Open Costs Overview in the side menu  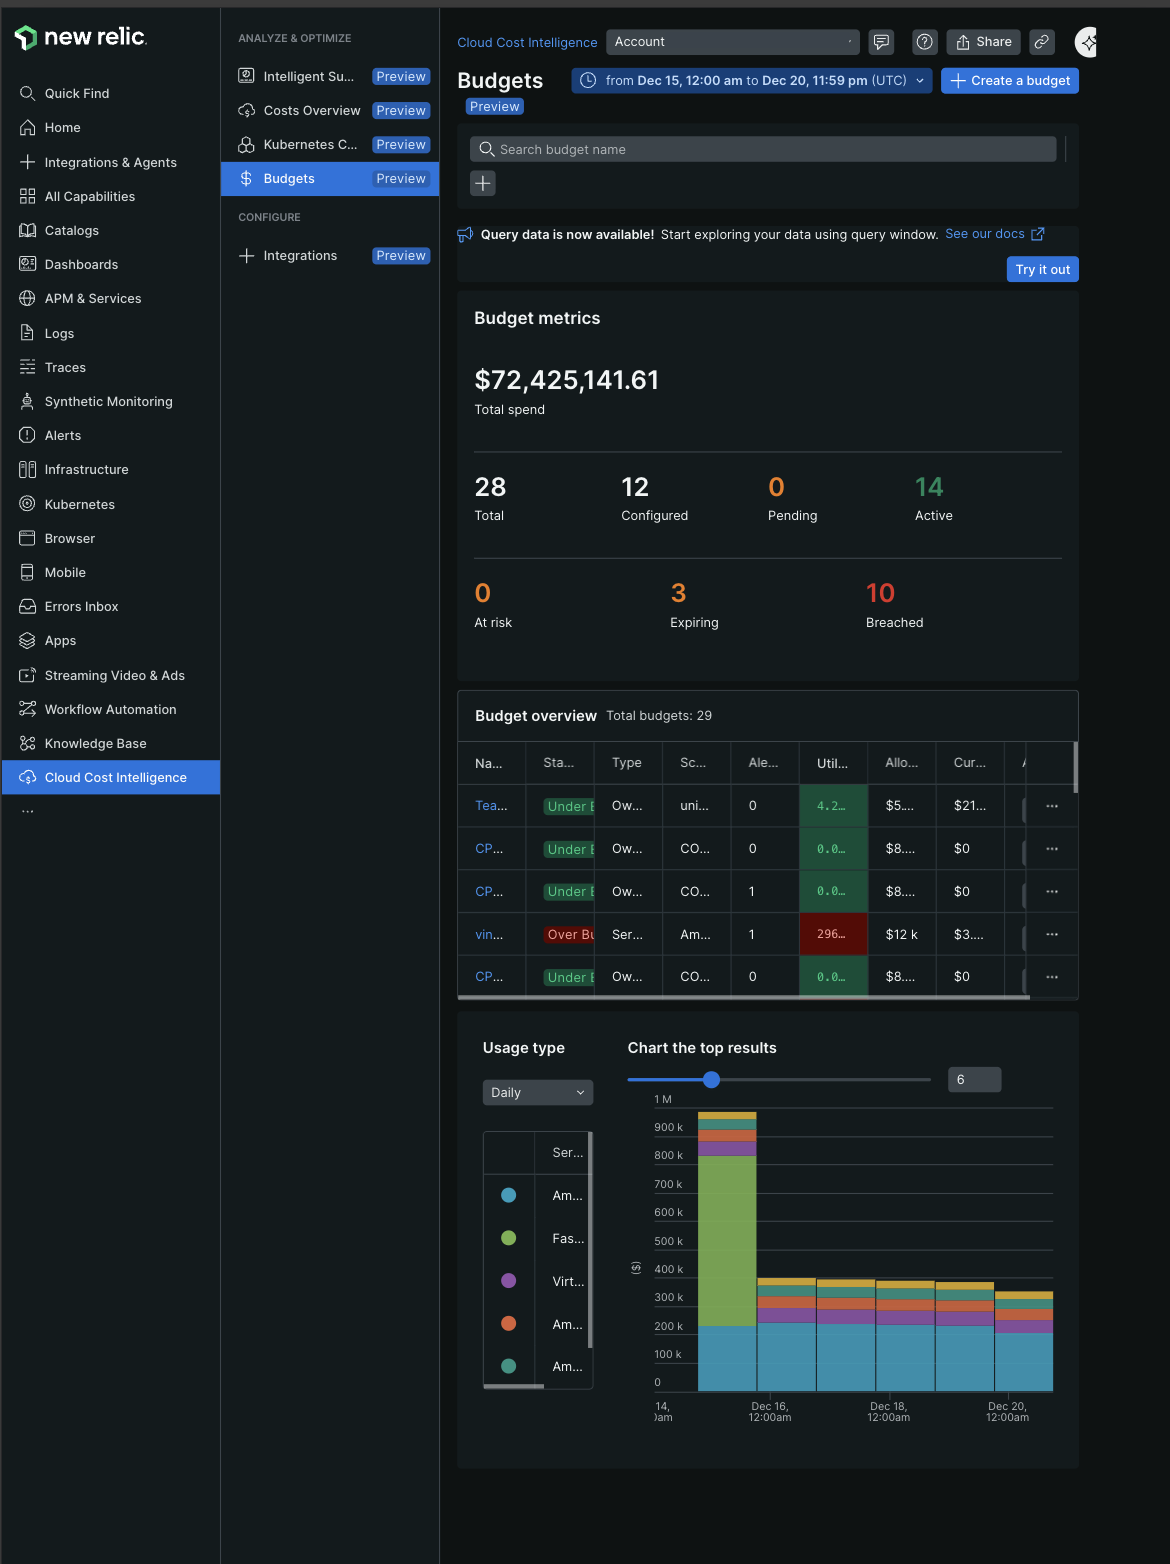[x=311, y=111]
